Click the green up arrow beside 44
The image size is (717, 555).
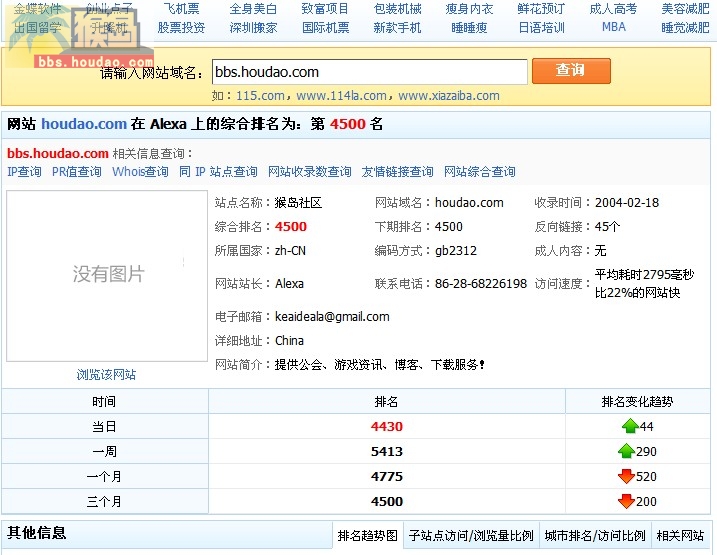coord(630,426)
